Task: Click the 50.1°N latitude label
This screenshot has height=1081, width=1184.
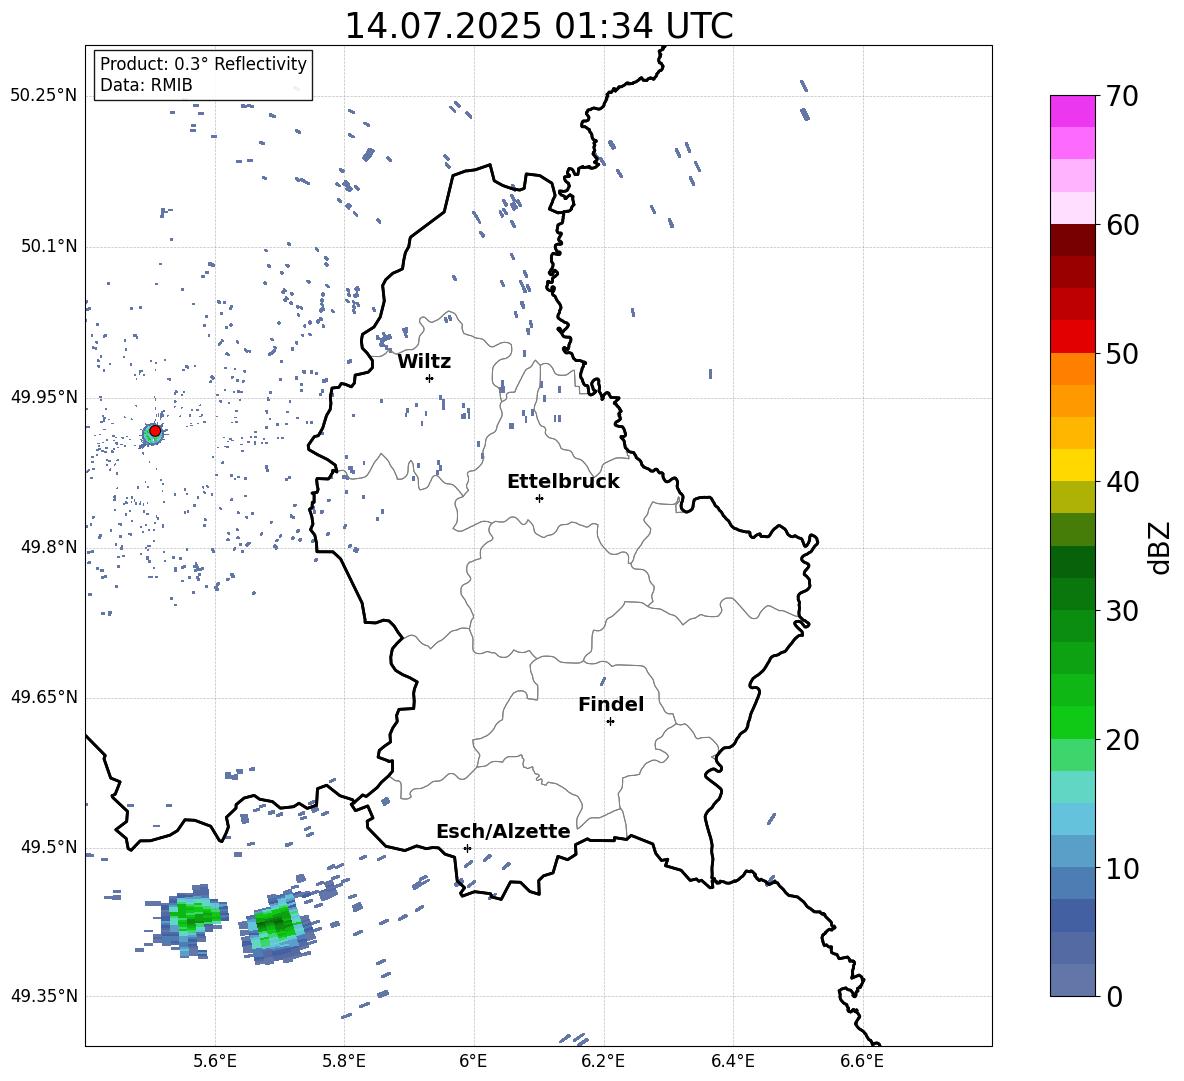Action: coord(49,246)
